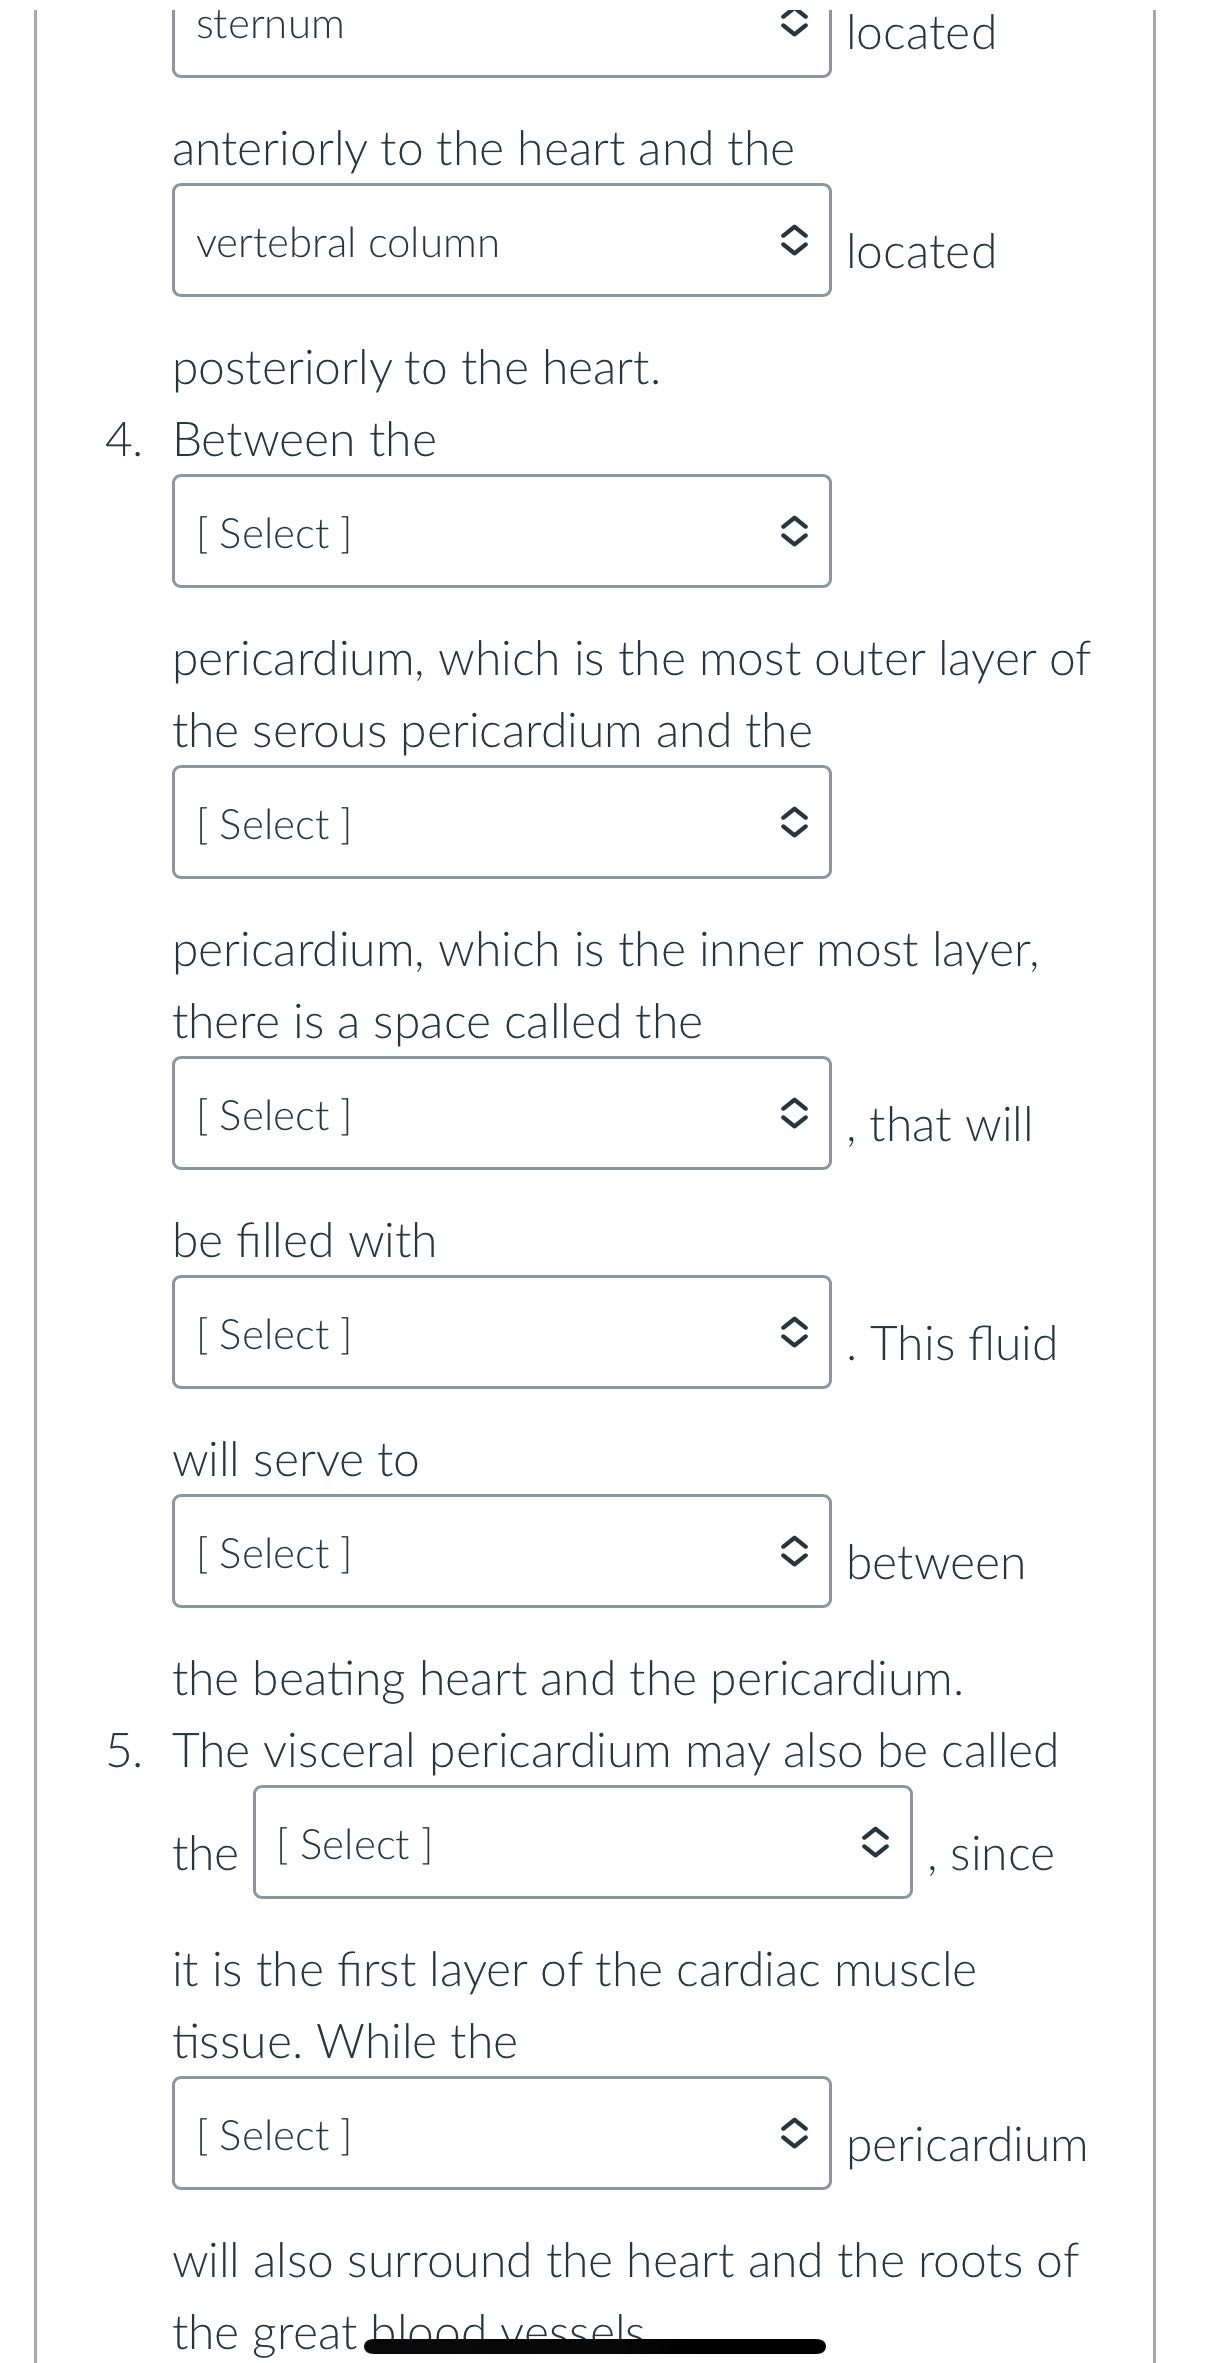Select the text 'posteriorly to the heart.'
The width and height of the screenshot is (1227, 2363).
[x=416, y=366]
